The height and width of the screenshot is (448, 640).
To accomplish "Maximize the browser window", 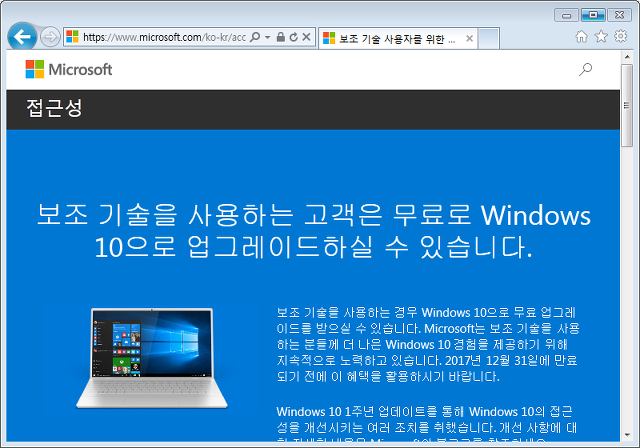I will click(593, 15).
